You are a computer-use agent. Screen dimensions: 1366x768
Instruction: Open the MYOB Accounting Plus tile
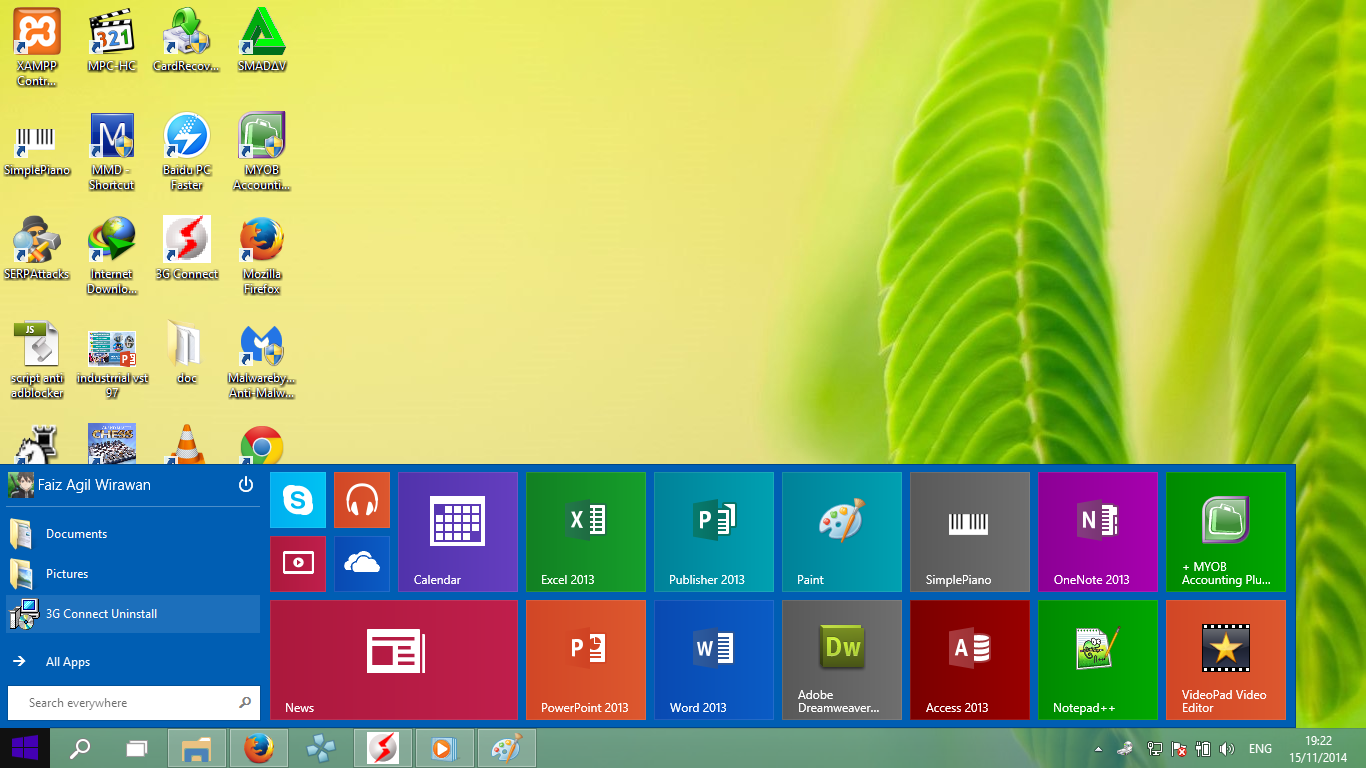[1226, 532]
